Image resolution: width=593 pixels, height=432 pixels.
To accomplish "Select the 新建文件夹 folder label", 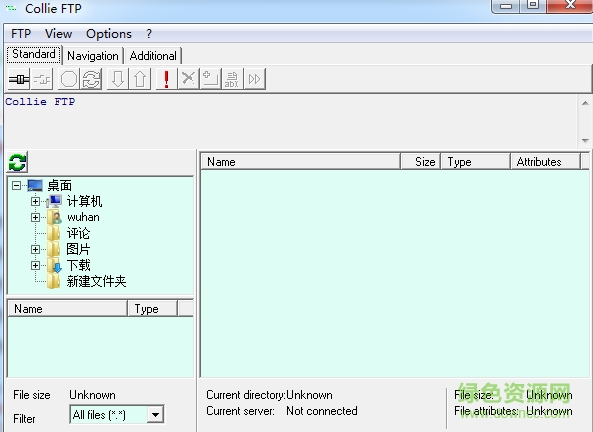I will [96, 281].
